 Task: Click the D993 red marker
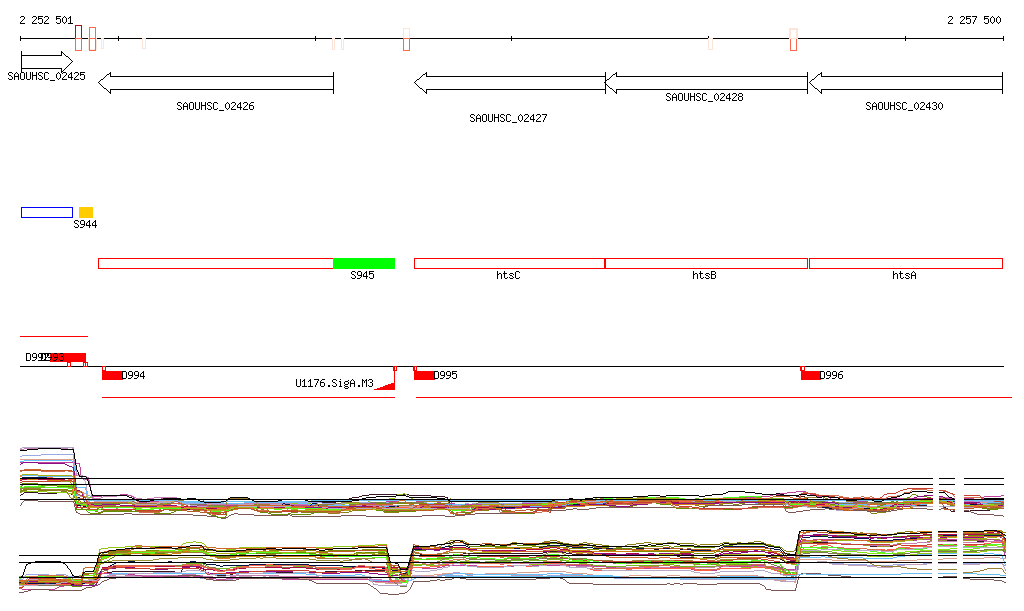pos(68,357)
